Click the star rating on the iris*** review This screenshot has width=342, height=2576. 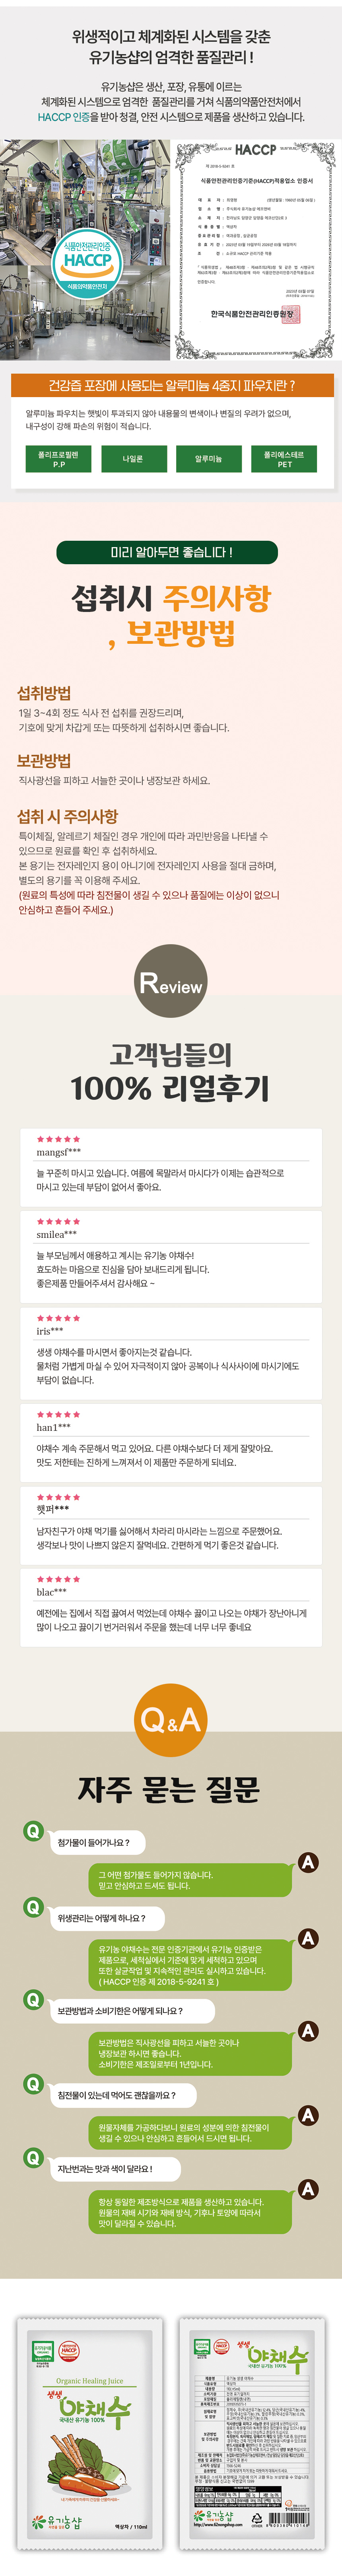coord(58,1318)
